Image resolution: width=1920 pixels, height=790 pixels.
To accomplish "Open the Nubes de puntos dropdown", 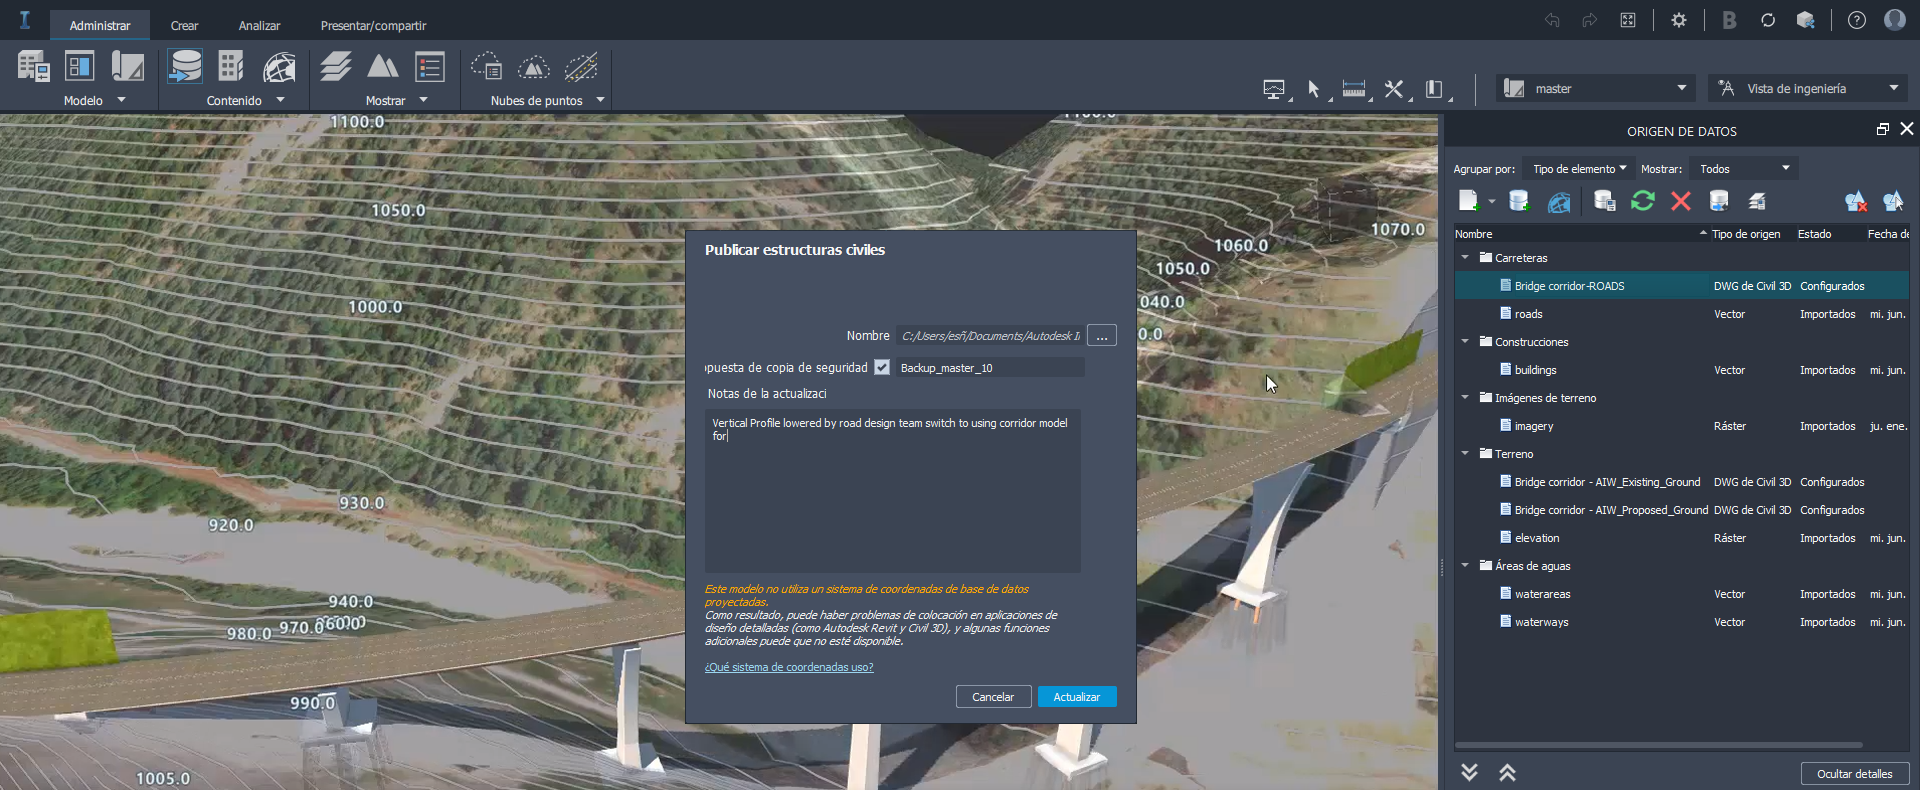I will [x=600, y=100].
